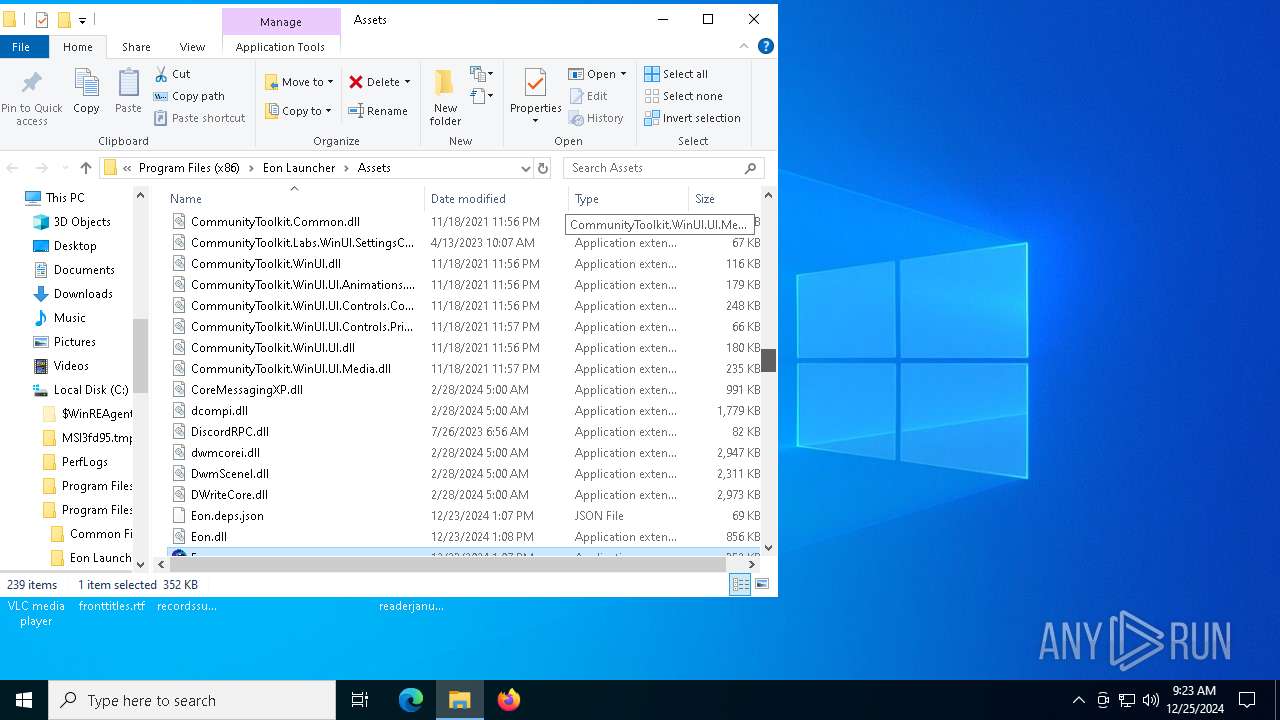Select CoreMessagingXP.dll file

[246, 390]
